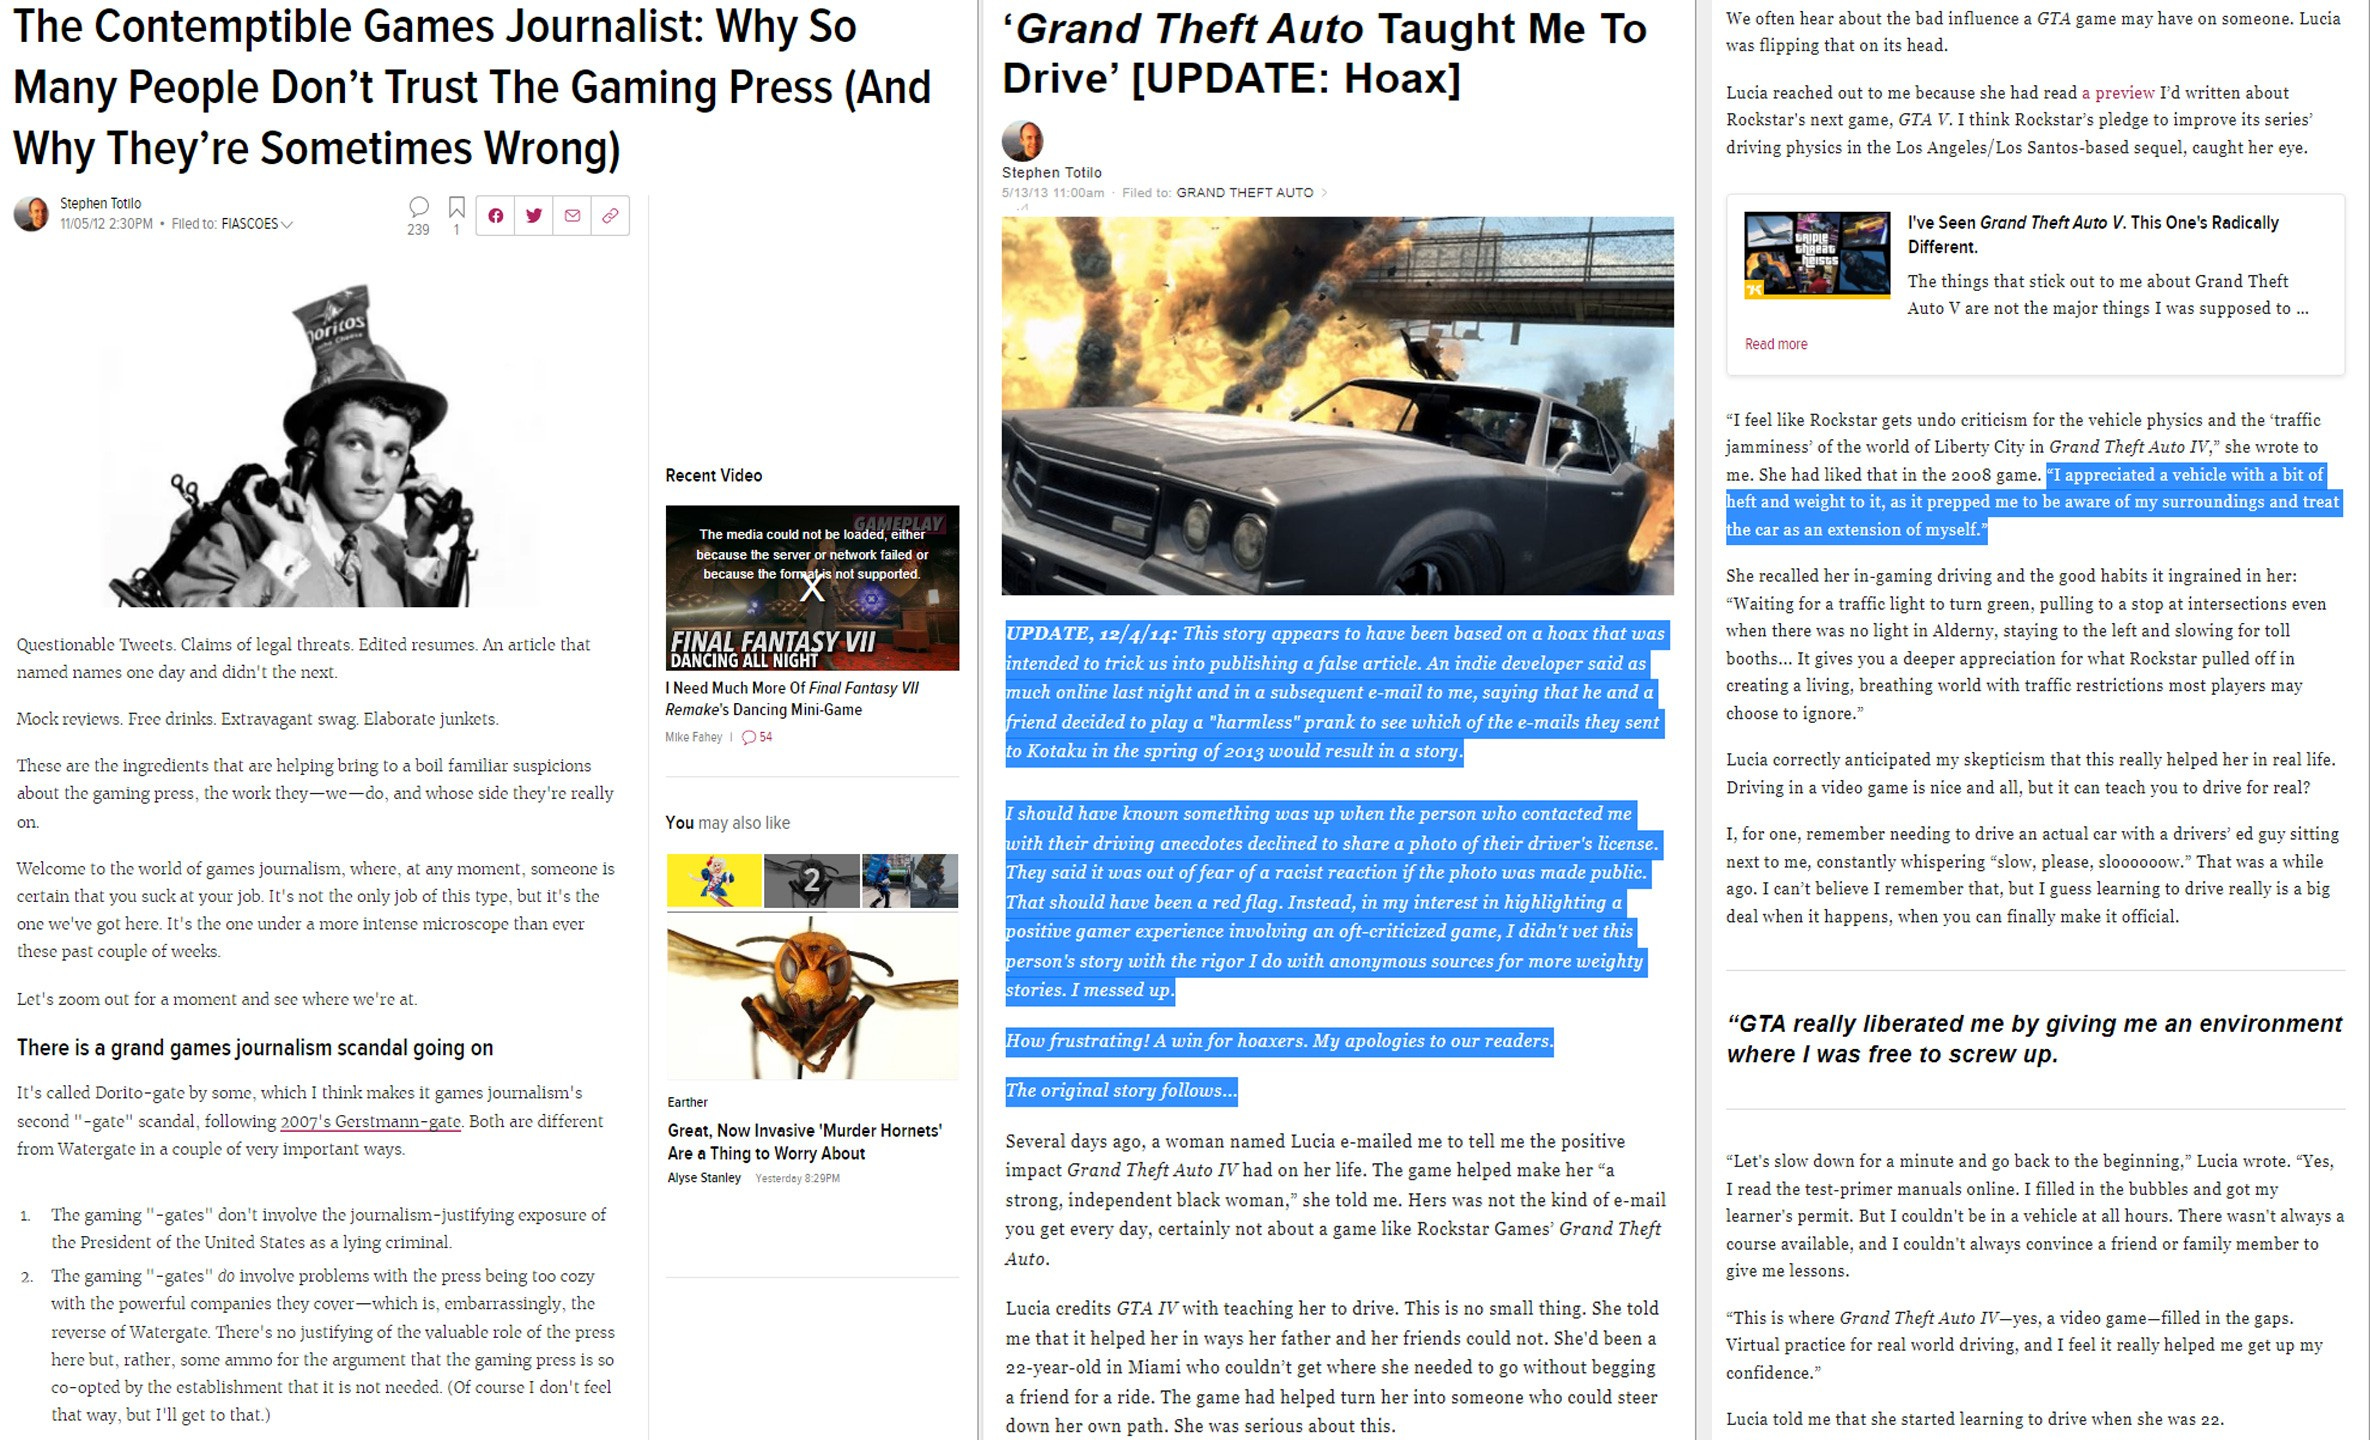This screenshot has width=2370, height=1440.
Task: Share article via Facebook icon
Action: (496, 215)
